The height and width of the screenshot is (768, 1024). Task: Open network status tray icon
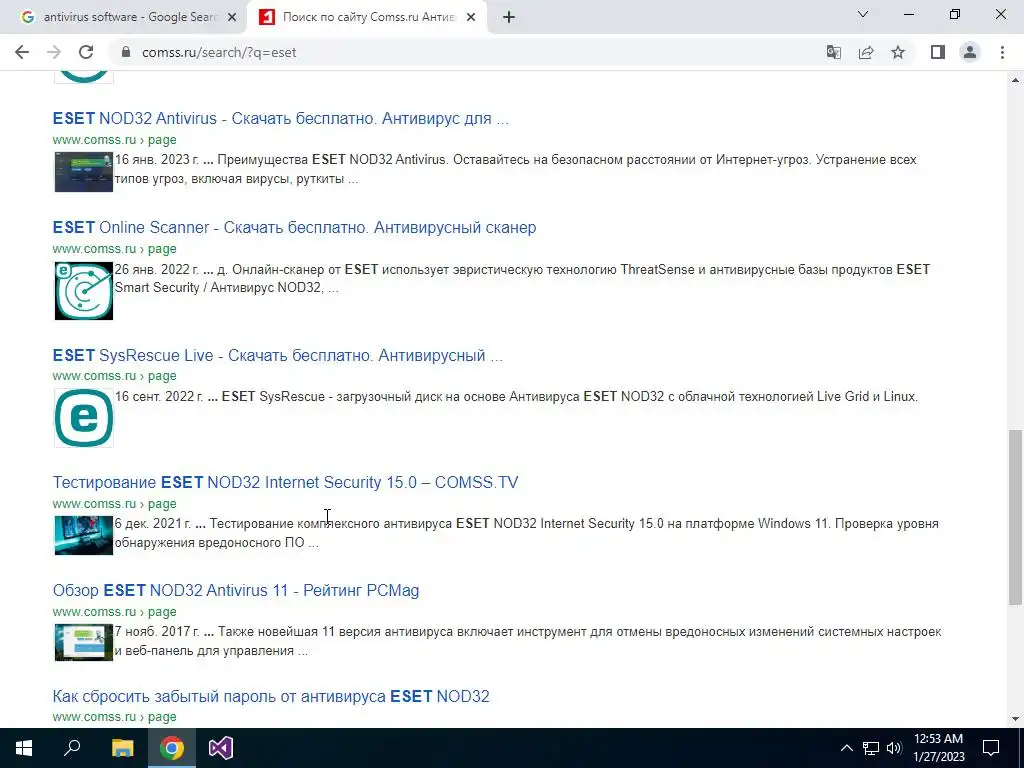click(x=871, y=748)
